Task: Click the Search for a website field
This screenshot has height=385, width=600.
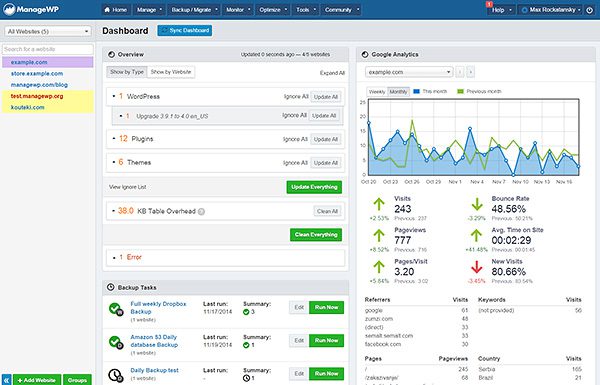Action: [48, 49]
